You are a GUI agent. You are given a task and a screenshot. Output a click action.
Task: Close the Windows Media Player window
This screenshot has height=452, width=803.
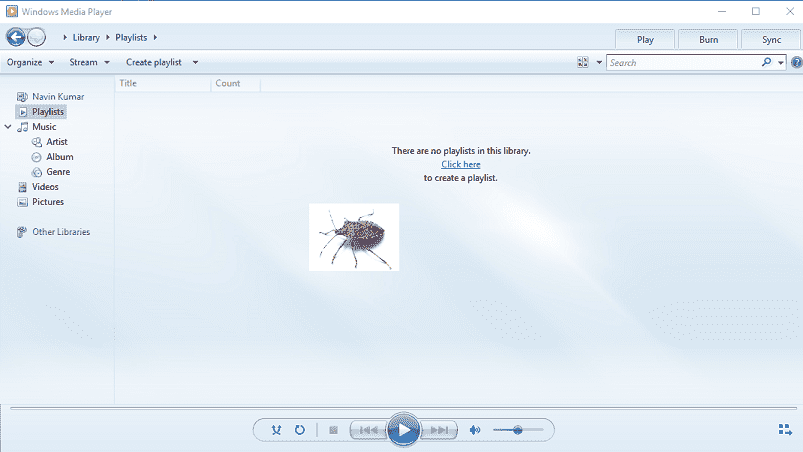790,11
